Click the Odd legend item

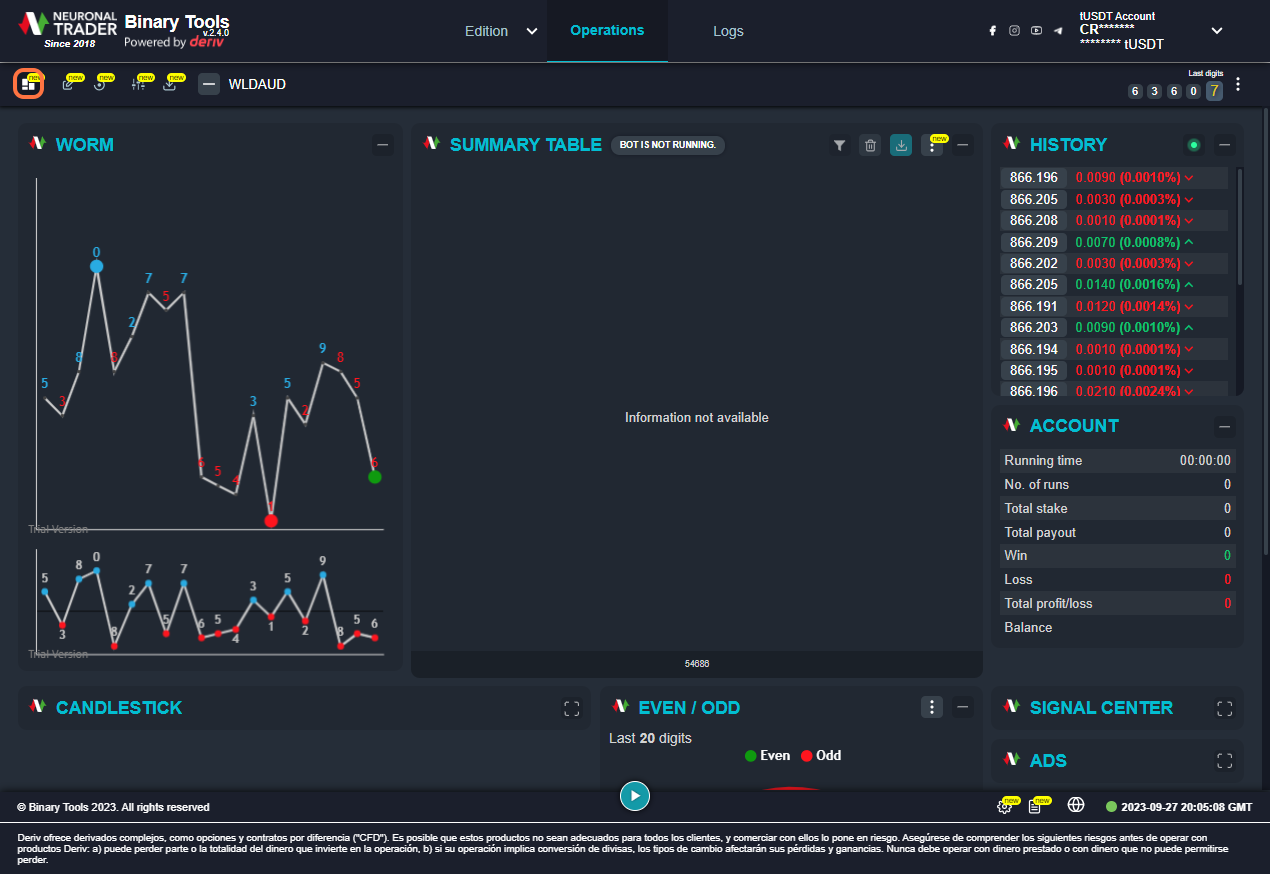821,755
